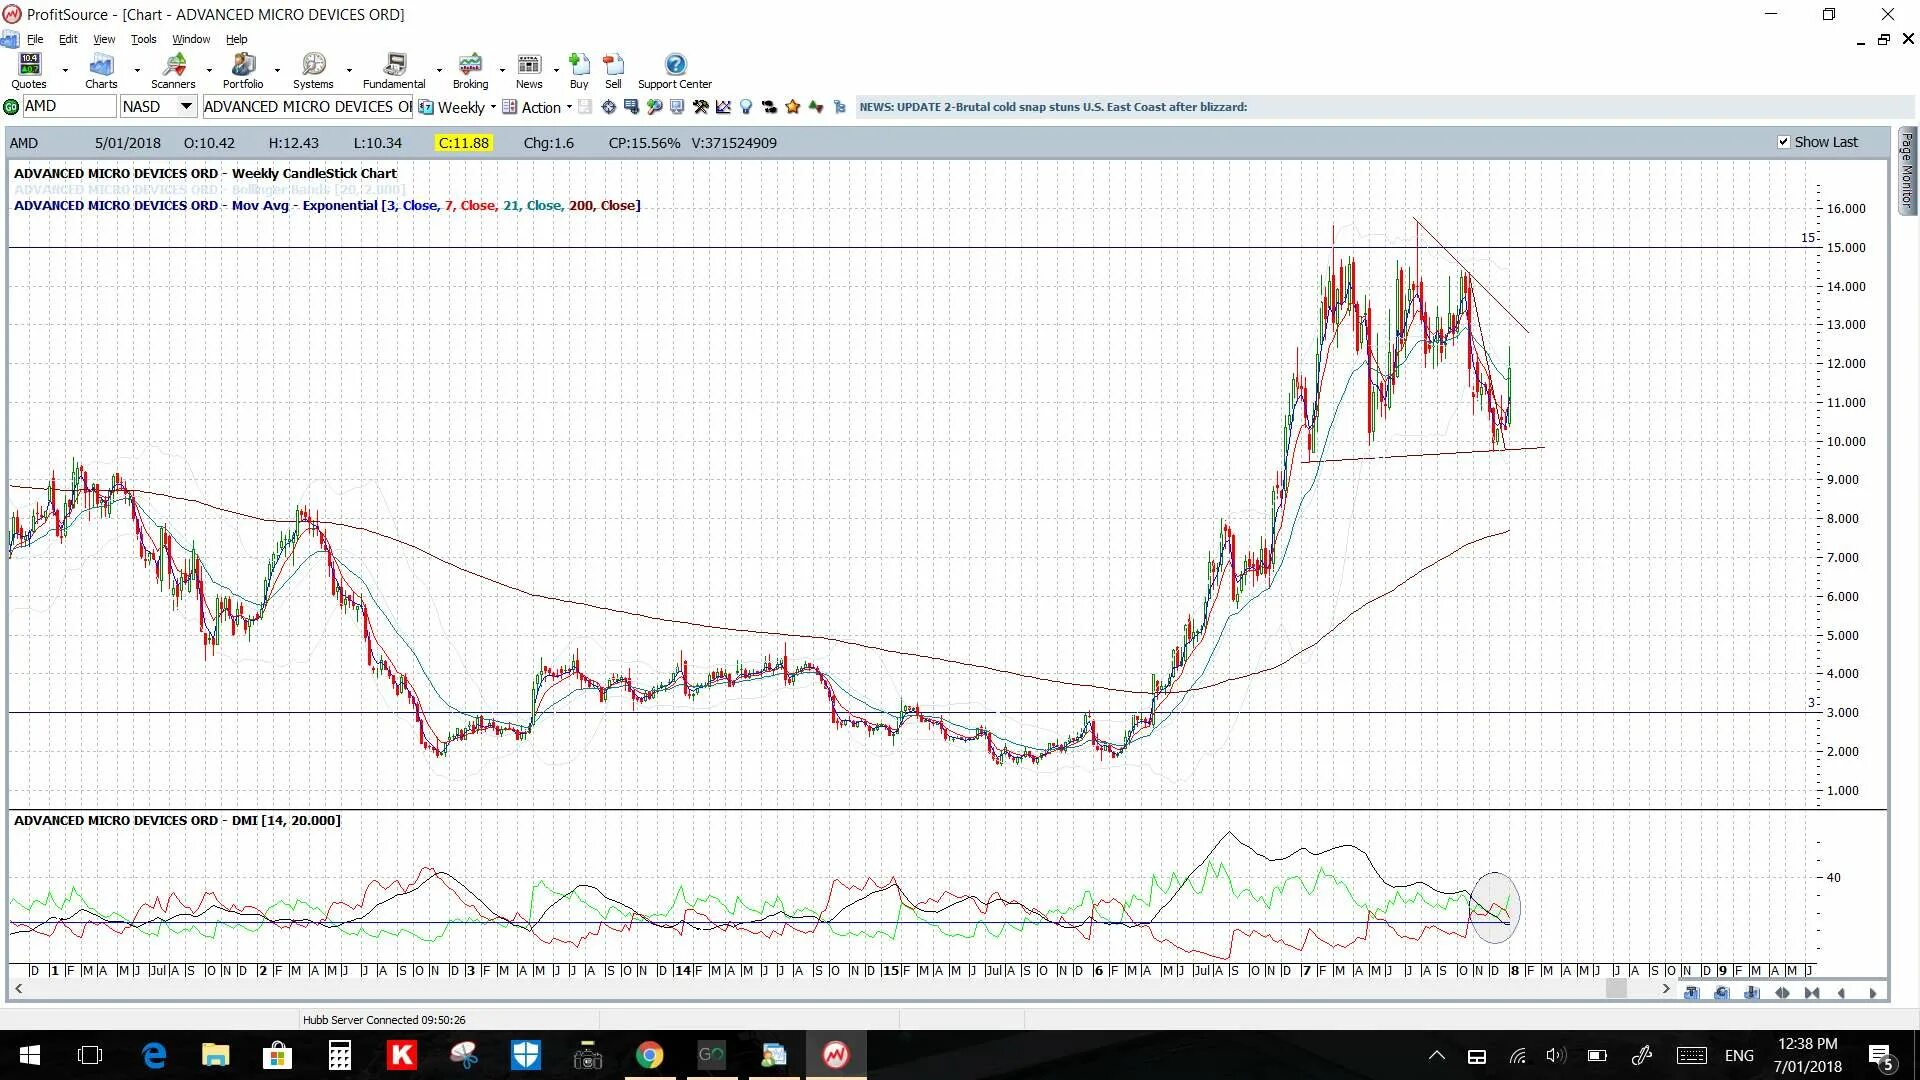Uncheck the Show Last checkbox
Image resolution: width=1920 pixels, height=1080 pixels.
1783,142
